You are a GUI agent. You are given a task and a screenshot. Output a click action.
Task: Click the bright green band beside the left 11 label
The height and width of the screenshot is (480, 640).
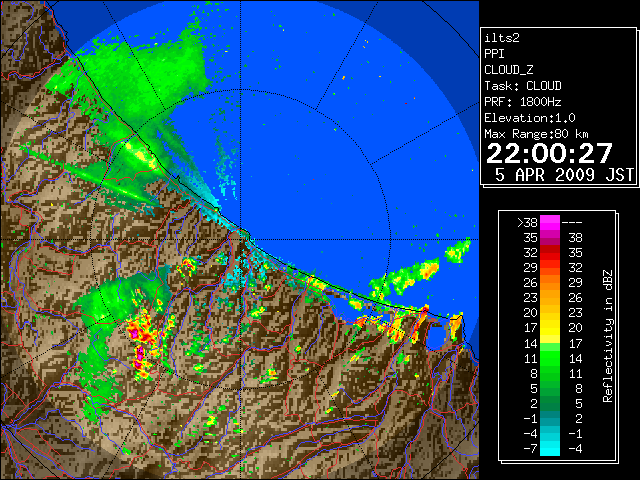click(549, 358)
